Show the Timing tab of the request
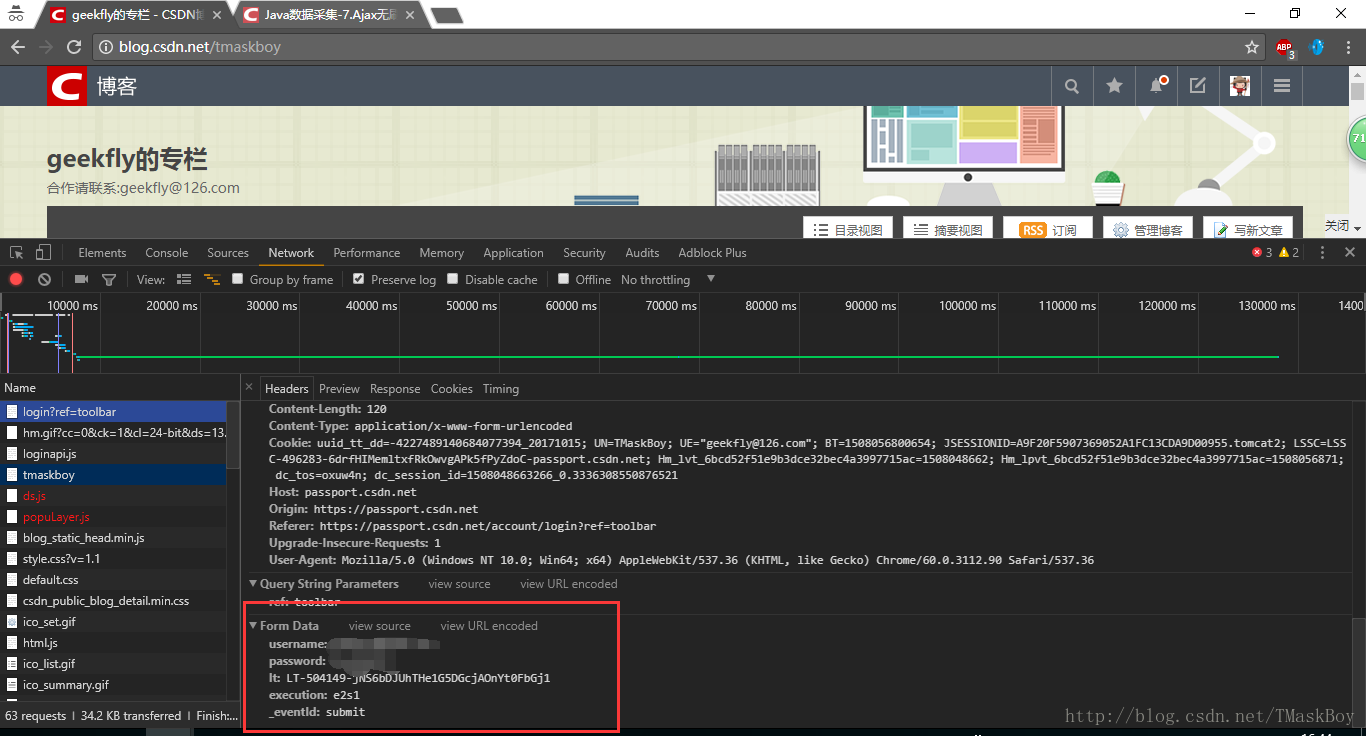The image size is (1366, 736). (x=501, y=389)
